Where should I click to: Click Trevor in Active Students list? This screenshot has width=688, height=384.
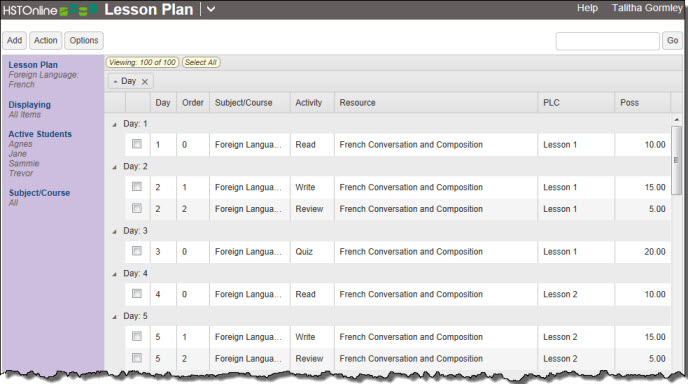(21, 173)
